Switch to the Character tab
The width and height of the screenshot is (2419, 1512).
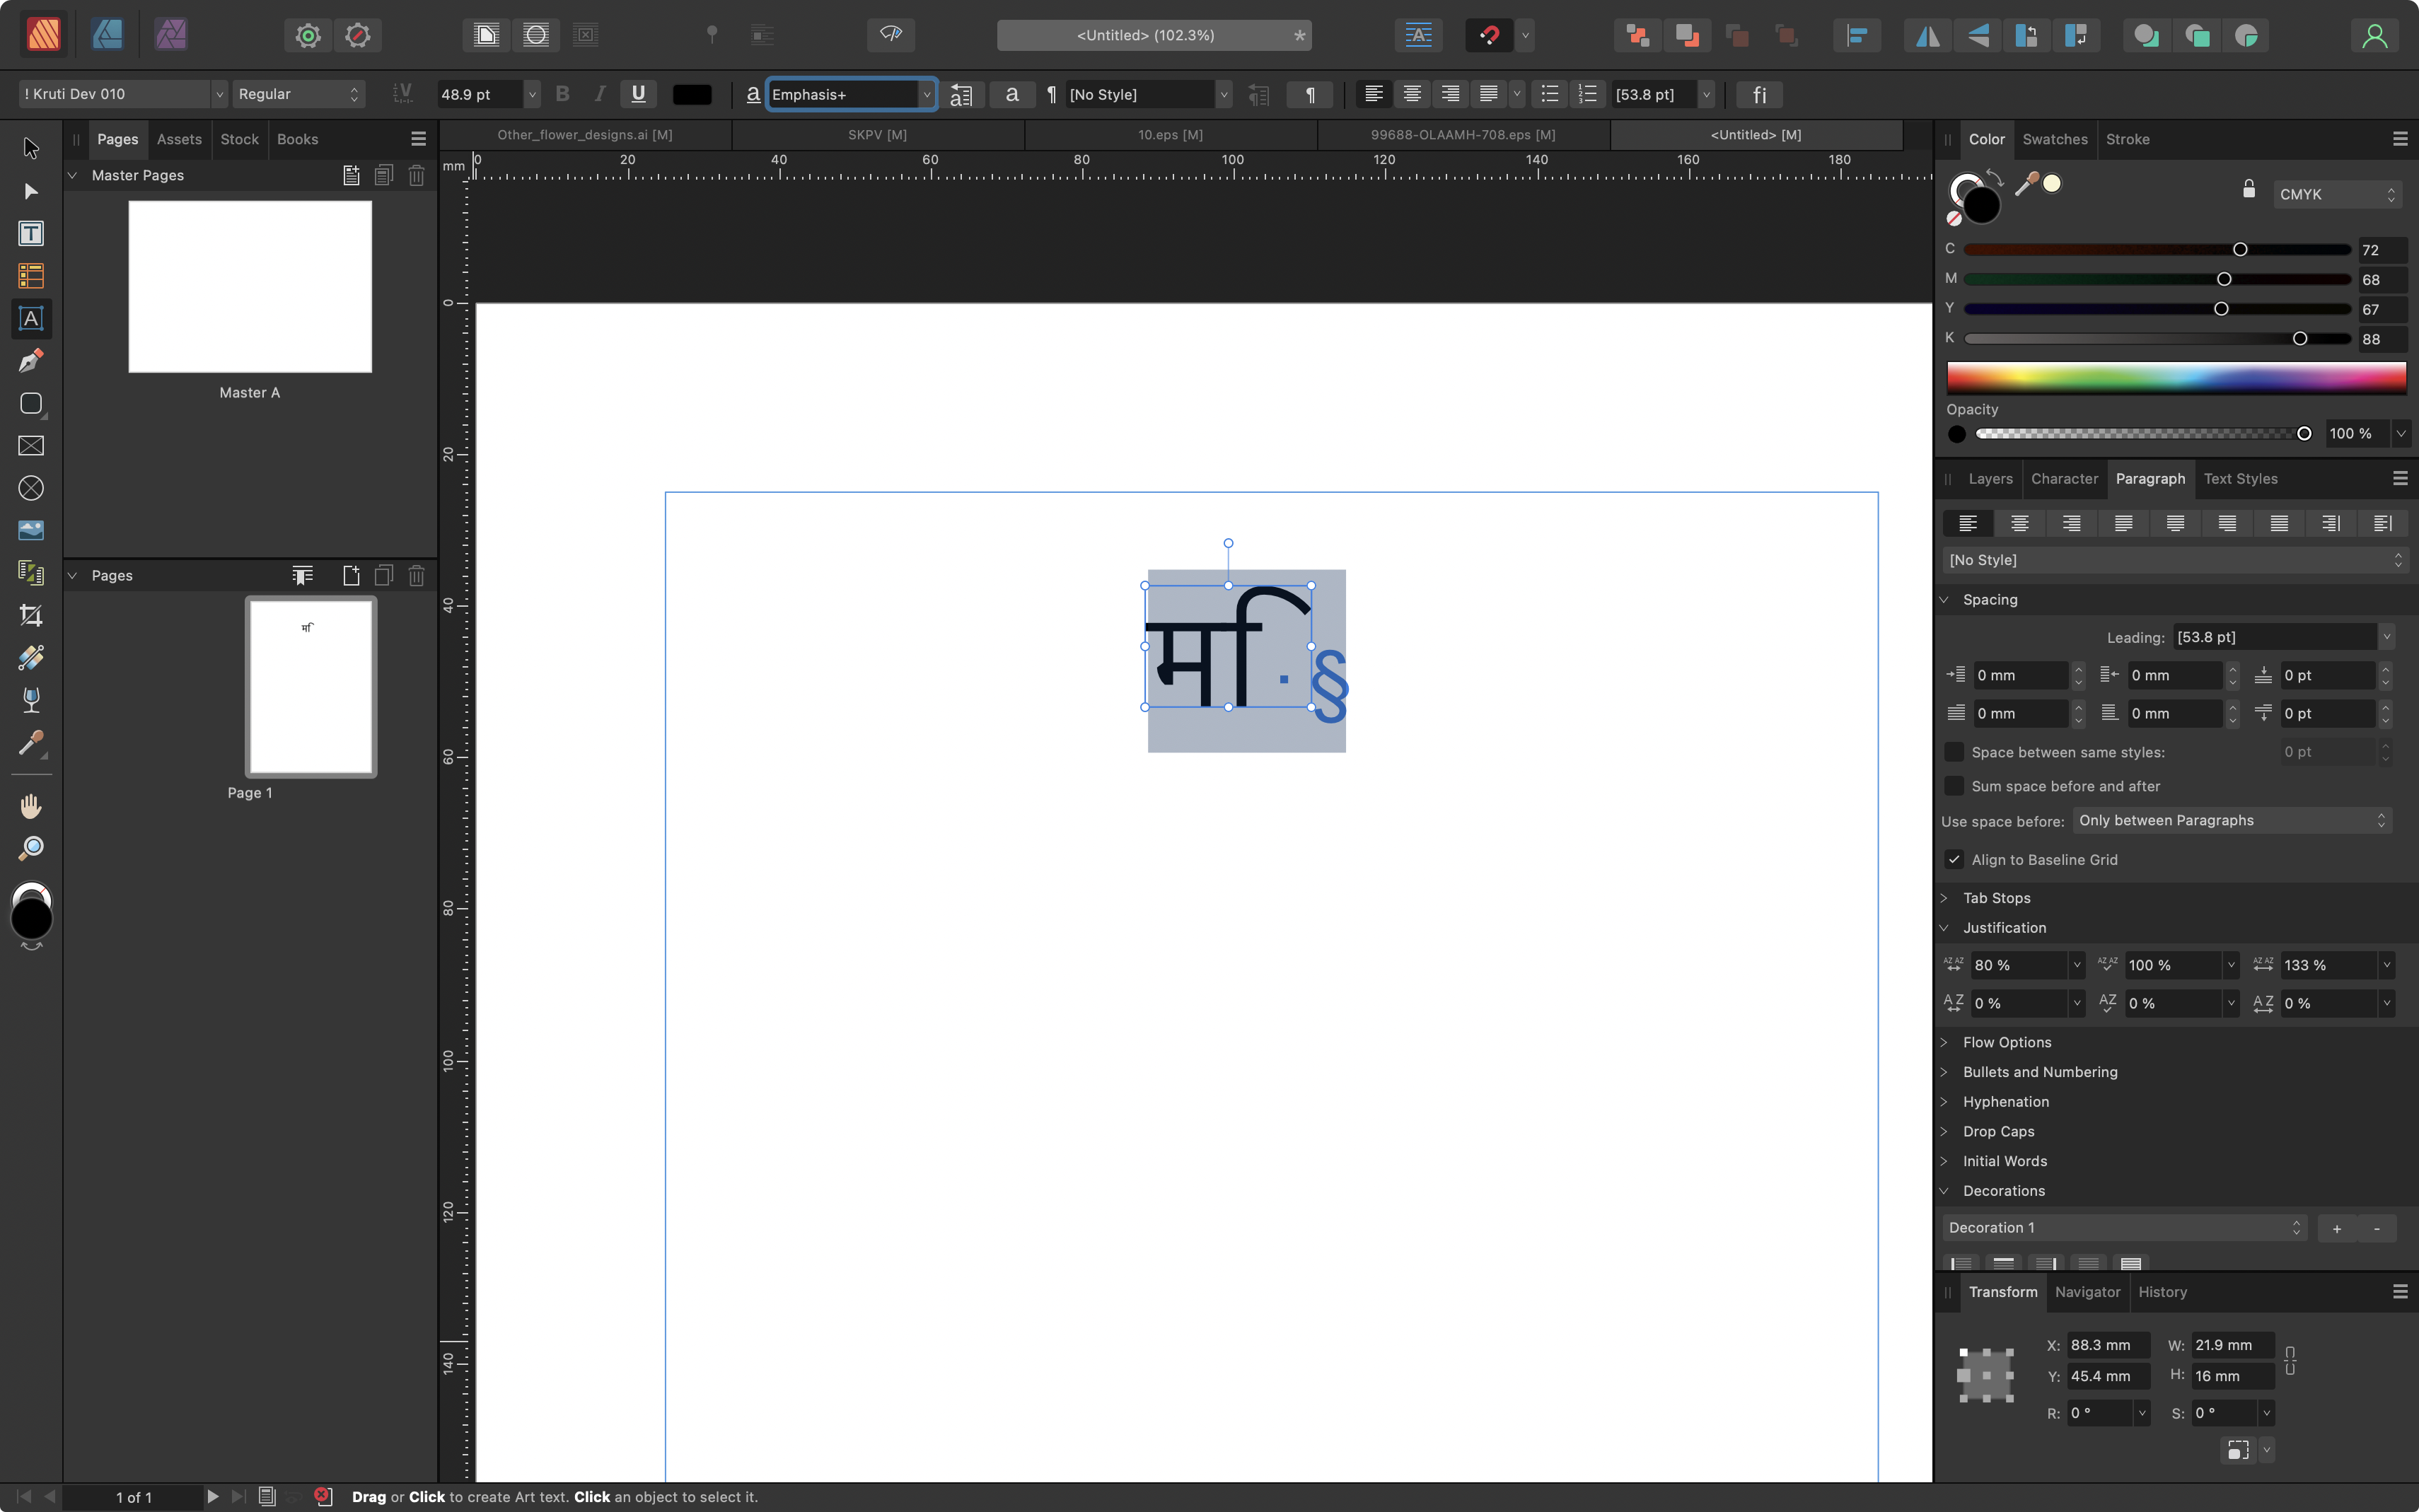pyautogui.click(x=2064, y=479)
